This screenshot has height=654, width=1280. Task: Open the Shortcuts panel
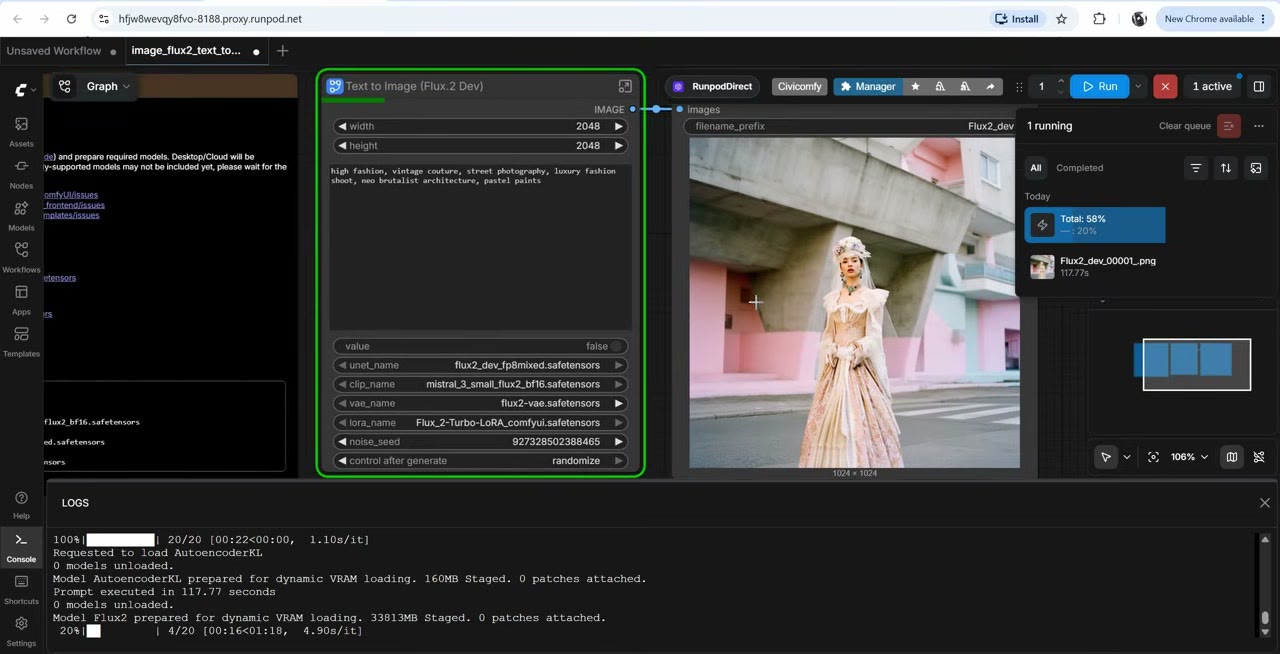click(x=21, y=589)
